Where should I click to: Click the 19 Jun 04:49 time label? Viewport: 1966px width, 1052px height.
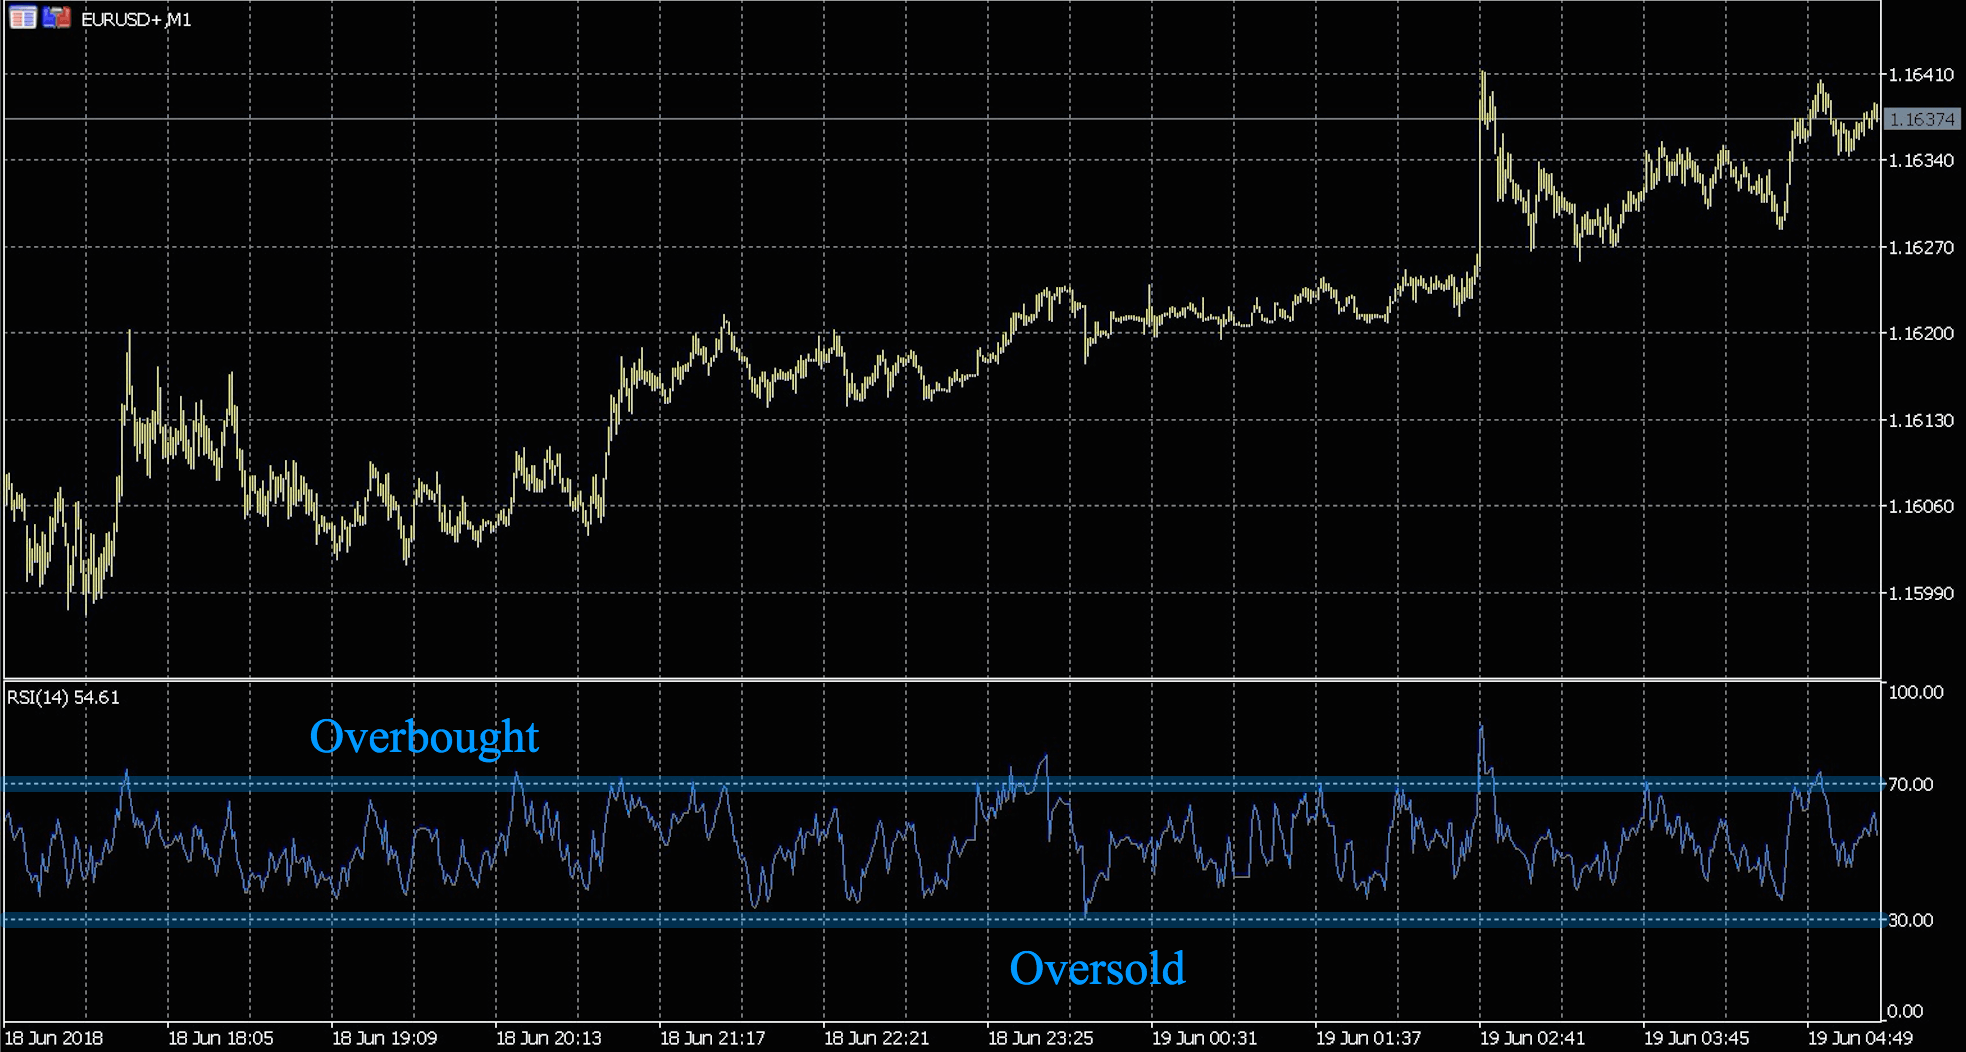(1860, 1038)
